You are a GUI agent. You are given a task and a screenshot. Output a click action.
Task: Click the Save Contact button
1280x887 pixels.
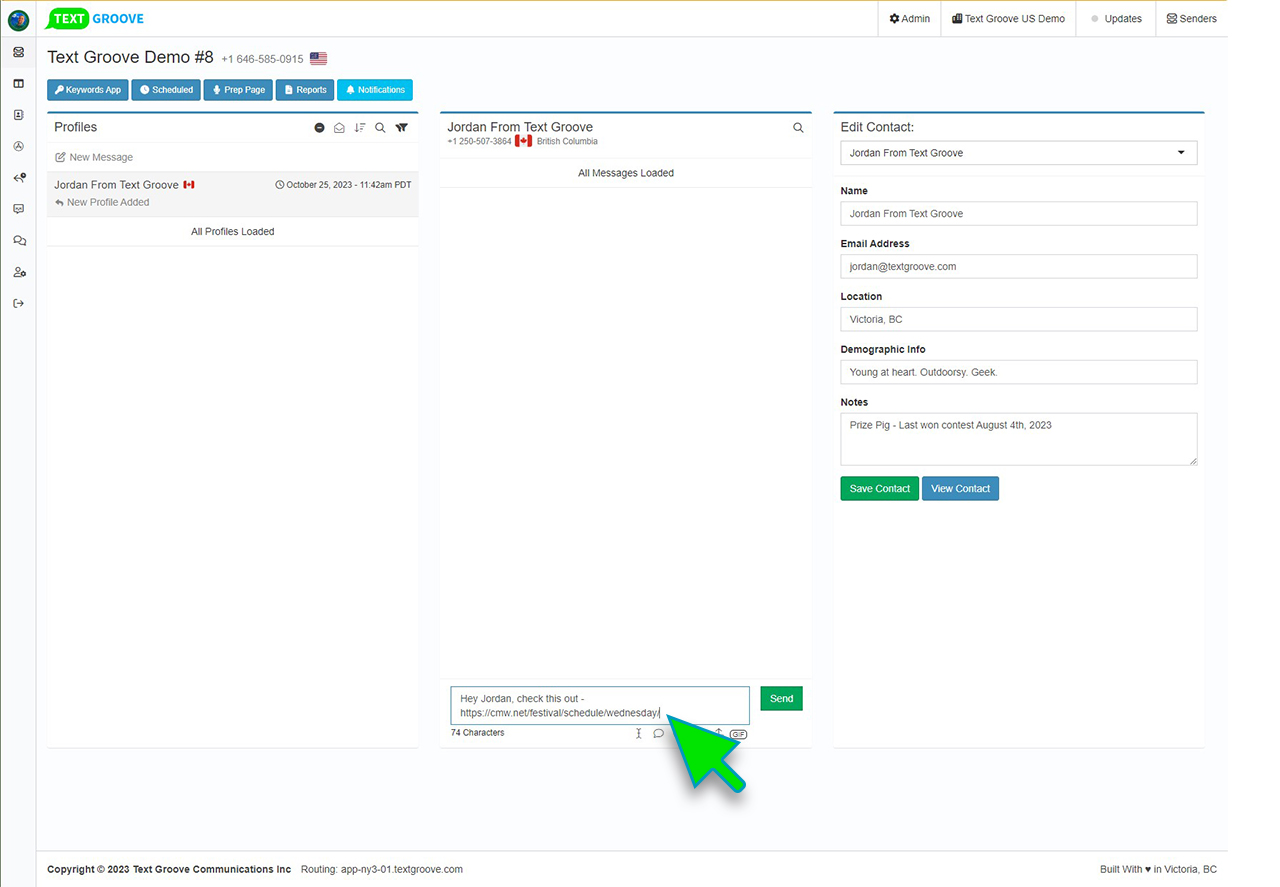879,489
